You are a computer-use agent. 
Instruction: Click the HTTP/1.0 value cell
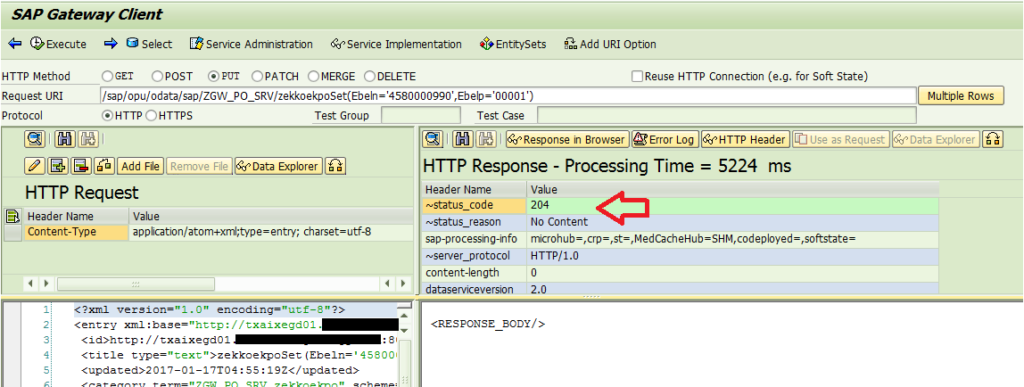[x=732, y=256]
